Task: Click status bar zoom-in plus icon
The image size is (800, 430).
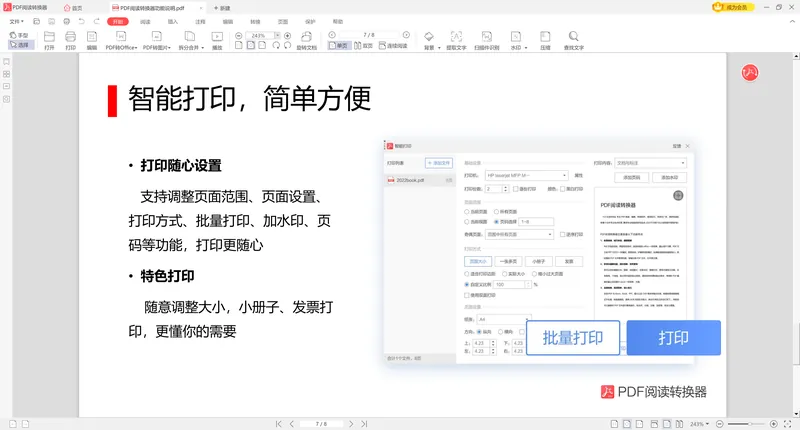Action: point(773,424)
